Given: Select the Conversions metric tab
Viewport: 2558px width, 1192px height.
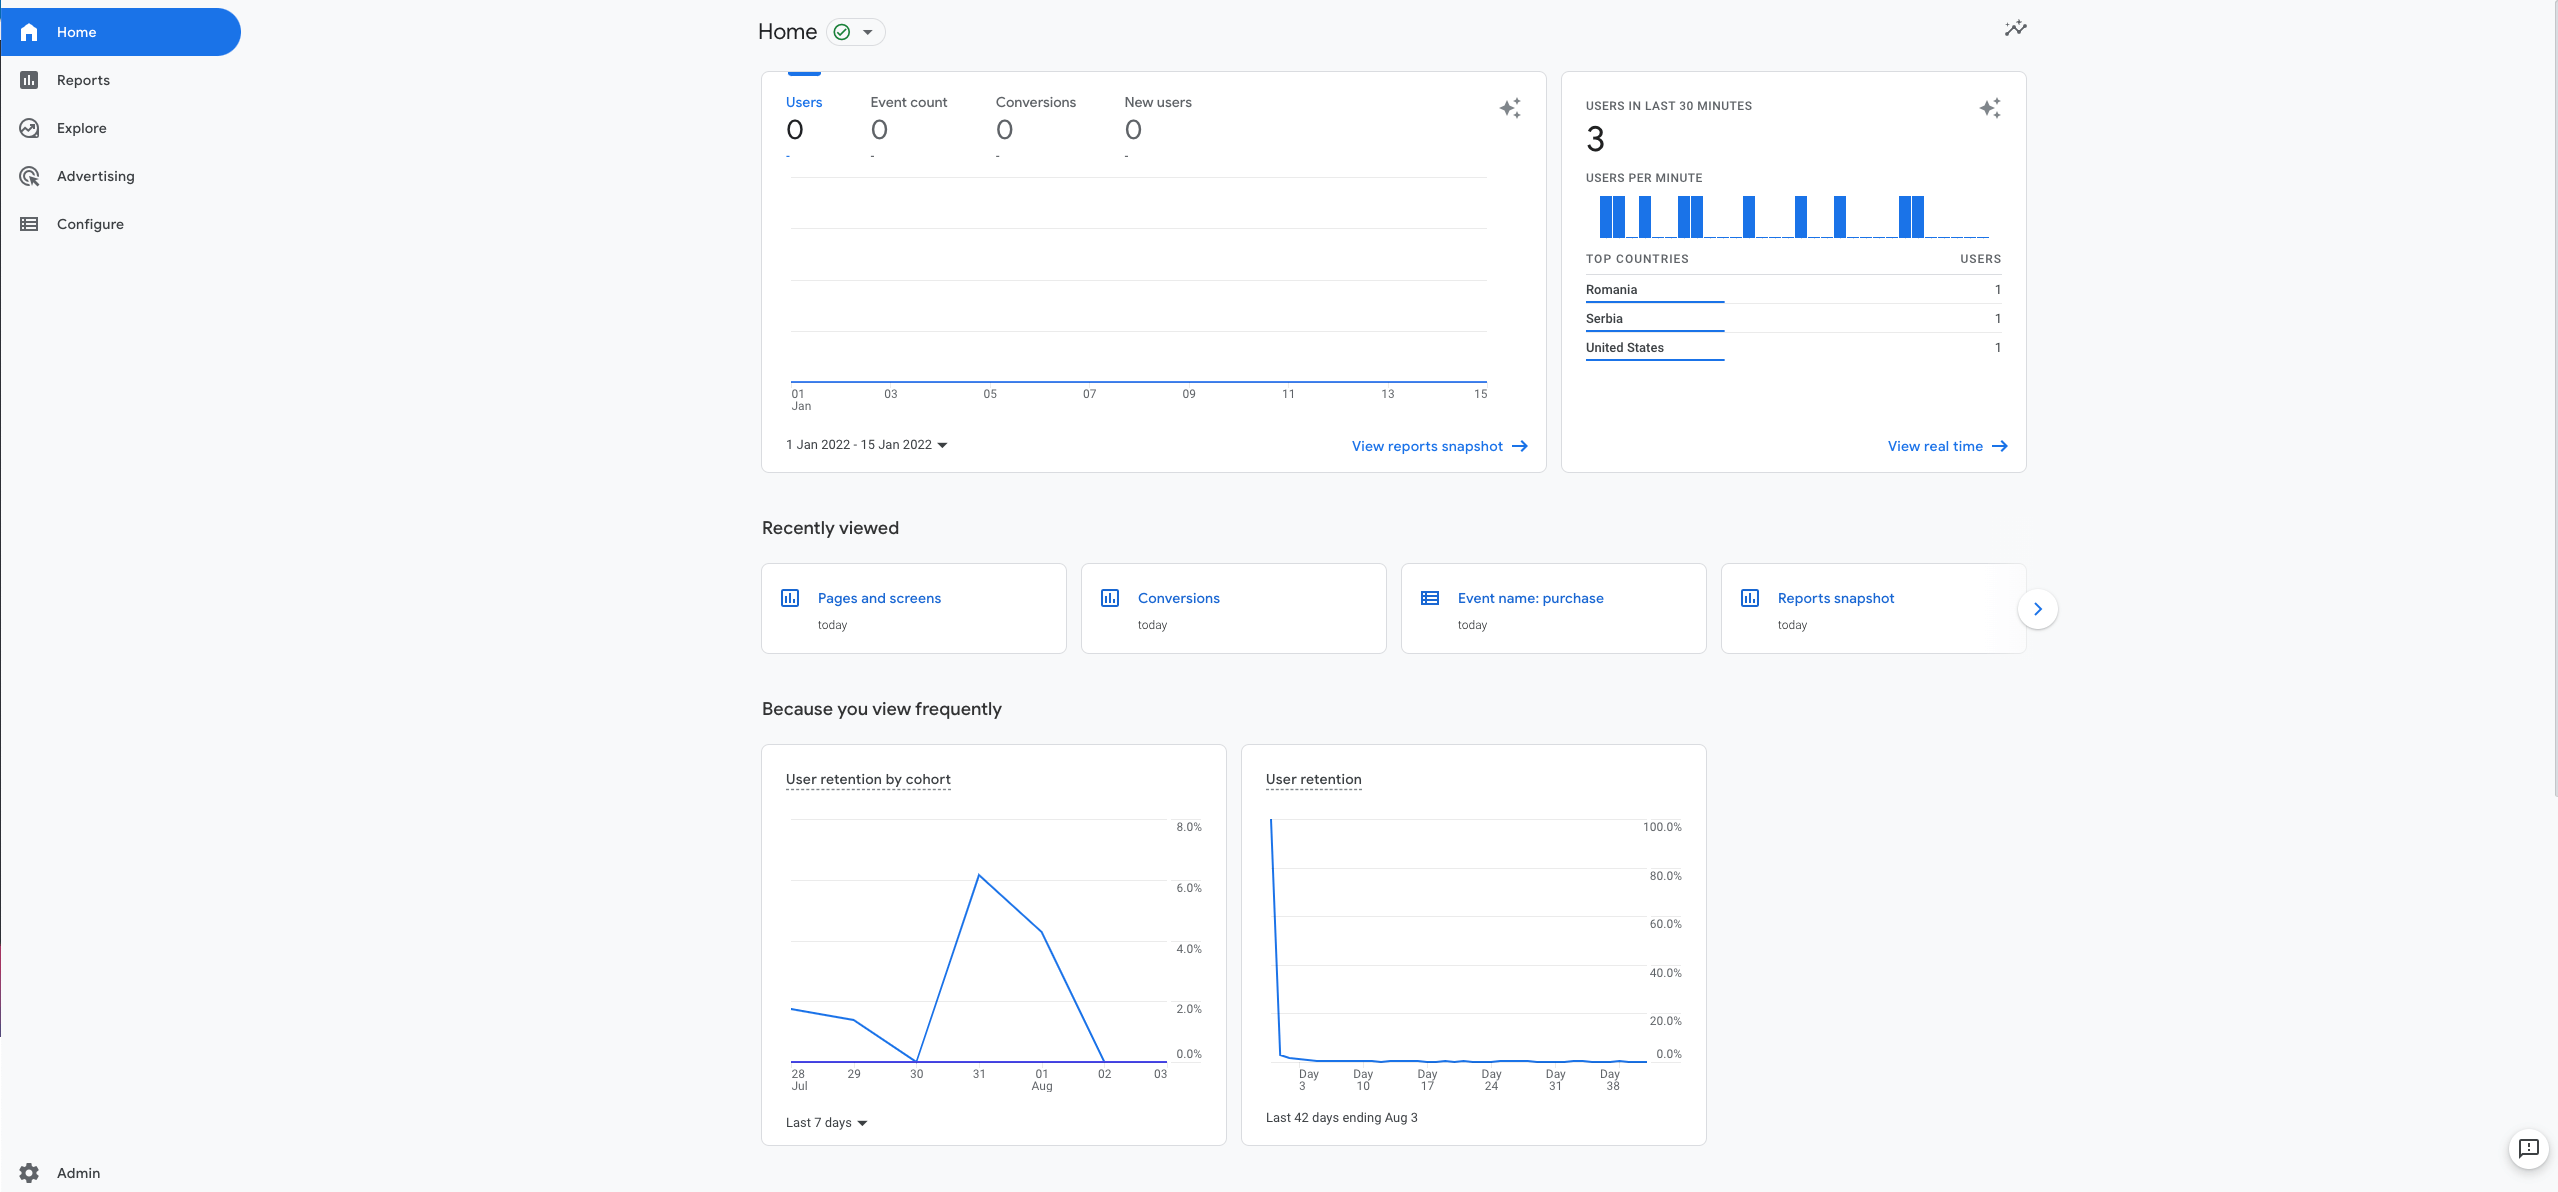Looking at the screenshot, I should point(1036,127).
